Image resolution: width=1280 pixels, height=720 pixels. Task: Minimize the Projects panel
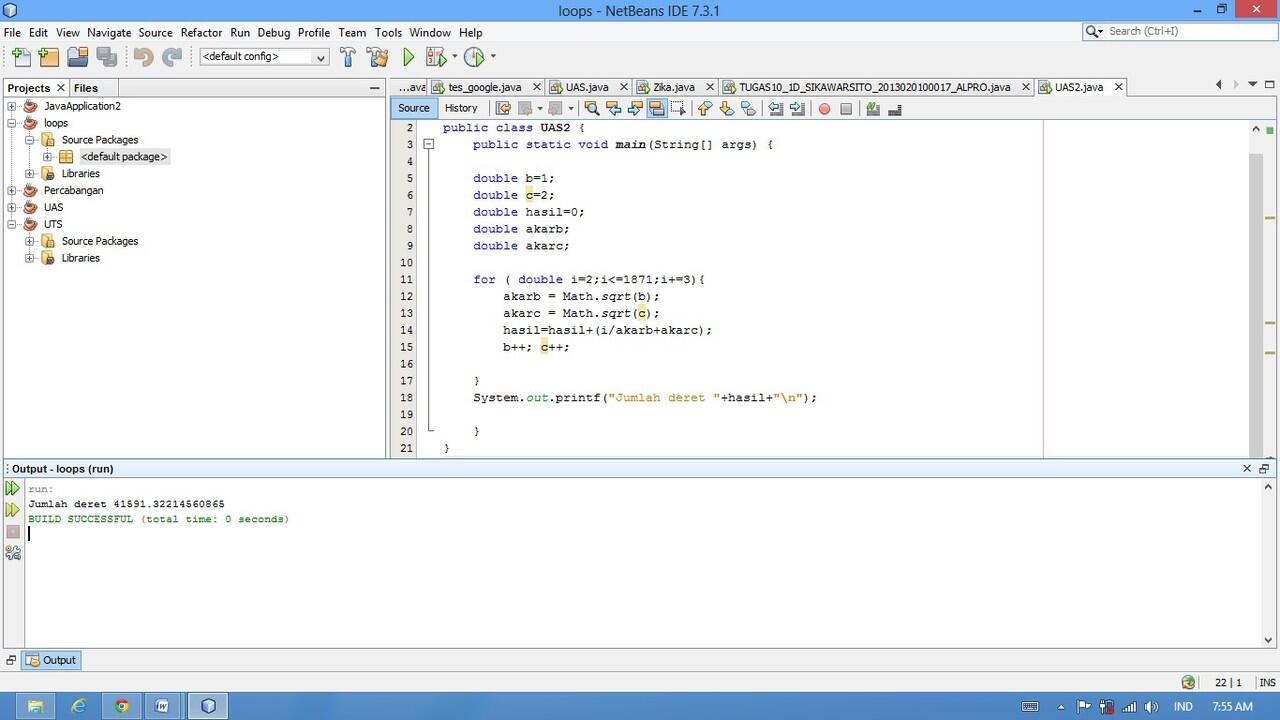click(375, 88)
